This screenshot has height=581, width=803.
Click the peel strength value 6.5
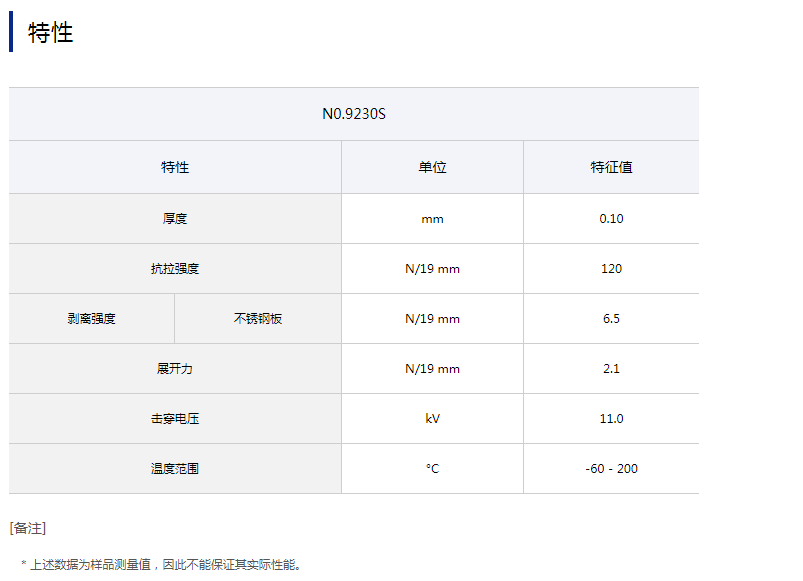pyautogui.click(x=611, y=318)
